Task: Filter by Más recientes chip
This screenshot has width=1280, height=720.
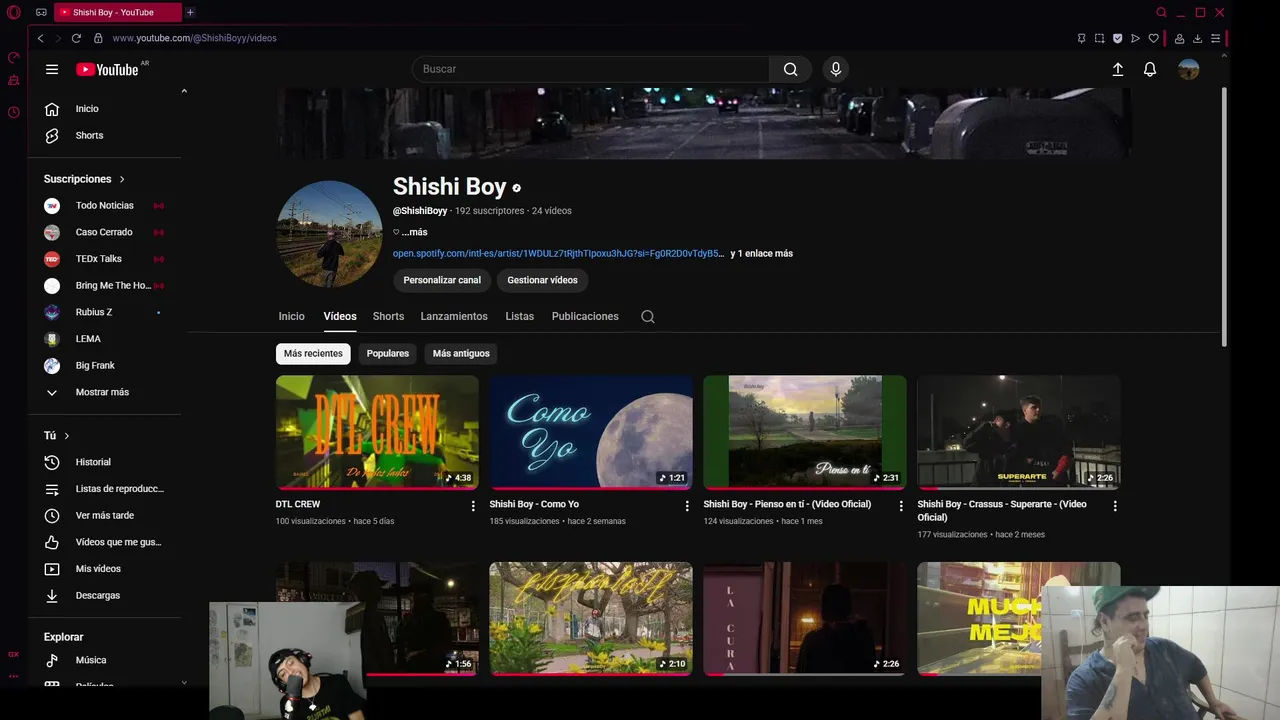Action: point(313,353)
